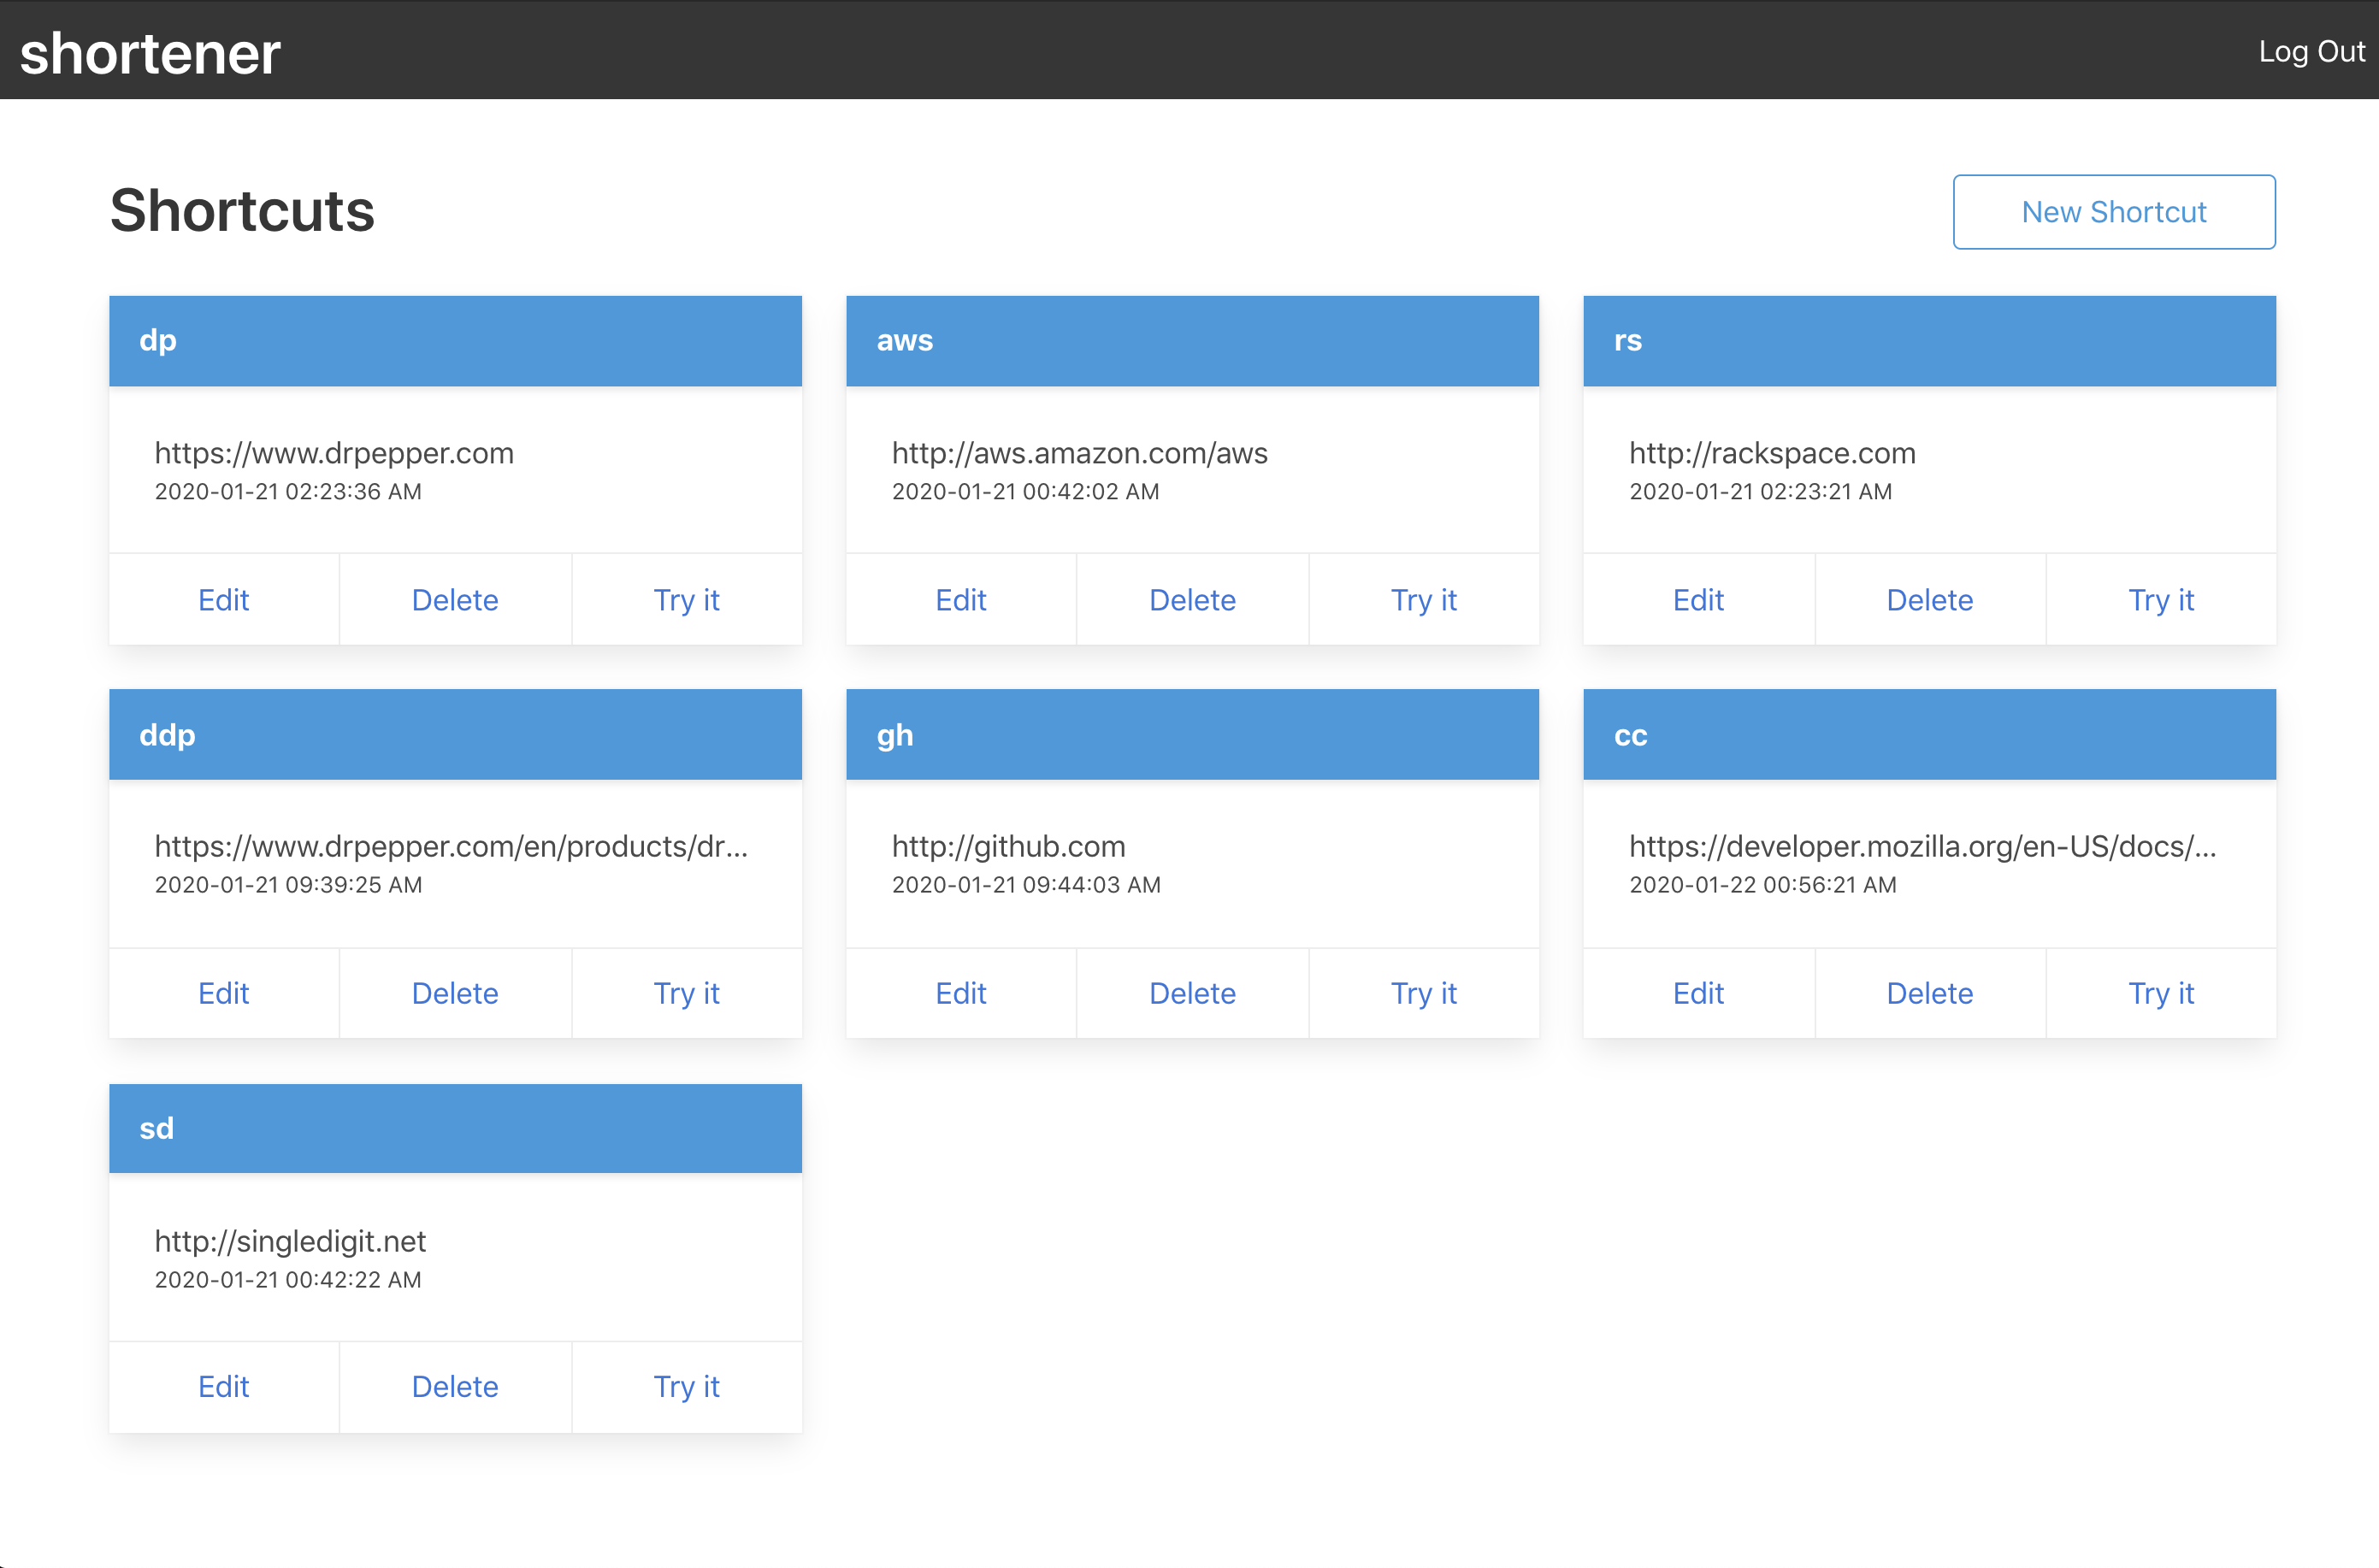This screenshot has width=2379, height=1568.
Task: Click the https://www.drpepper.com URL text
Action: pos(334,453)
